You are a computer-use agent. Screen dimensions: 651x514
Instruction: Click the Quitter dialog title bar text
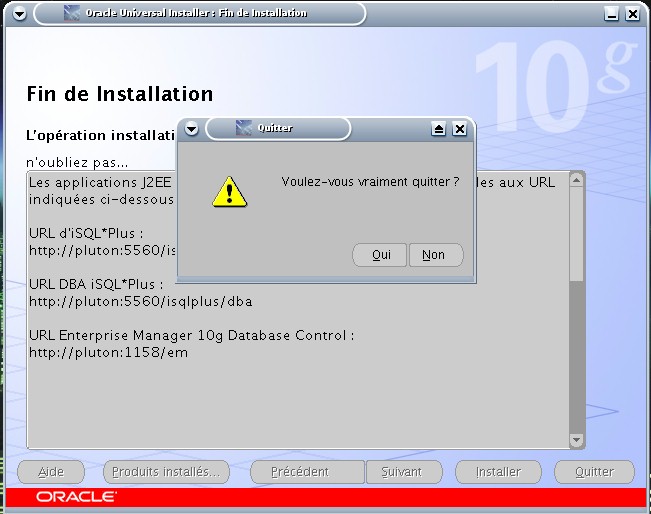[275, 128]
